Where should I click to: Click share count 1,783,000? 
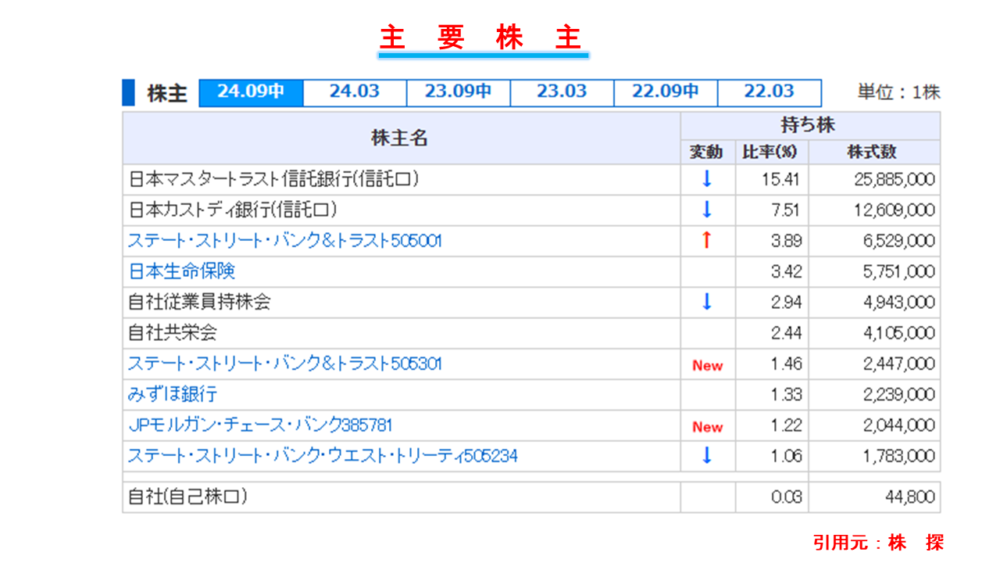[x=899, y=456]
